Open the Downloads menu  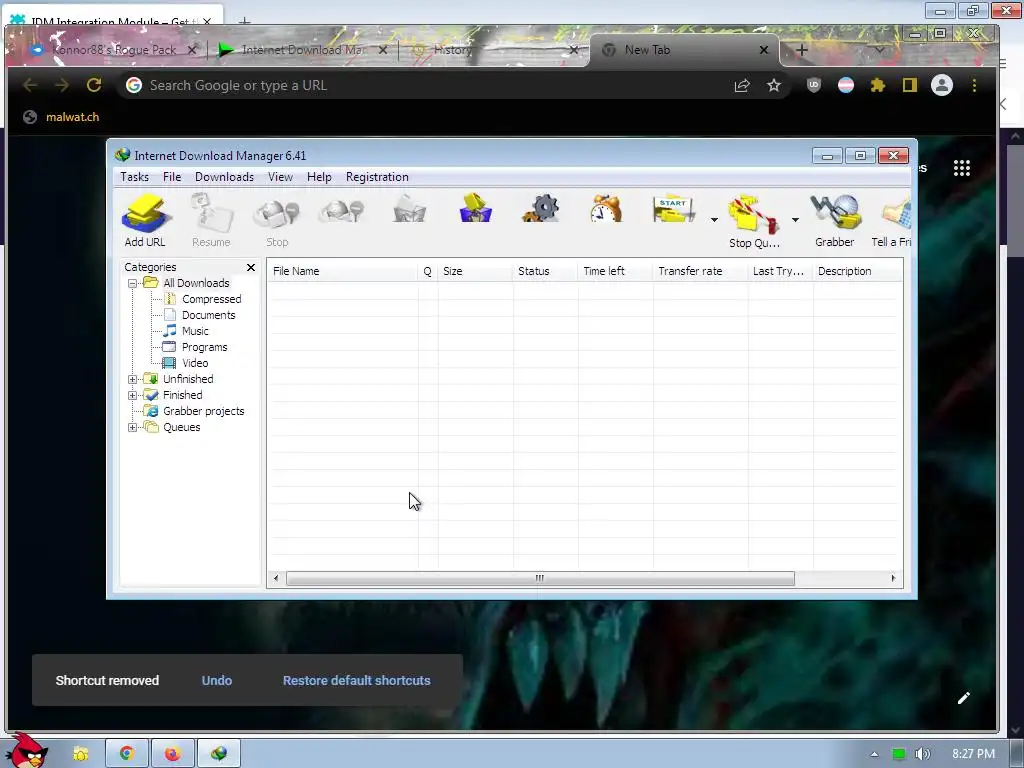click(224, 177)
